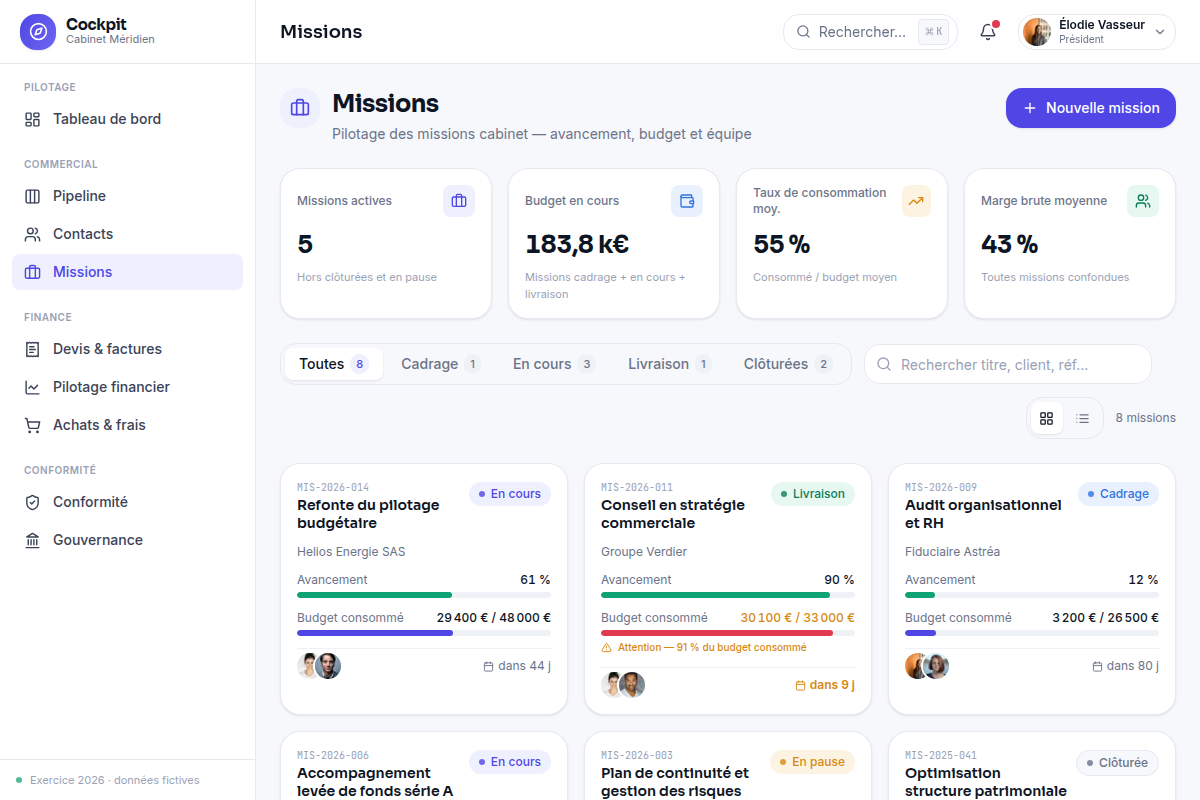Screen dimensions: 1200x800
Task: Click Avancement bar of Groupe Verdier mission
Action: 728,595
